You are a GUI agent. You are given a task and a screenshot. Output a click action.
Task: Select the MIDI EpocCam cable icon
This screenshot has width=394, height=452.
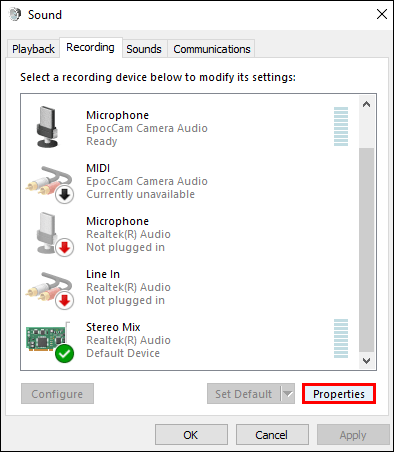[x=49, y=184]
